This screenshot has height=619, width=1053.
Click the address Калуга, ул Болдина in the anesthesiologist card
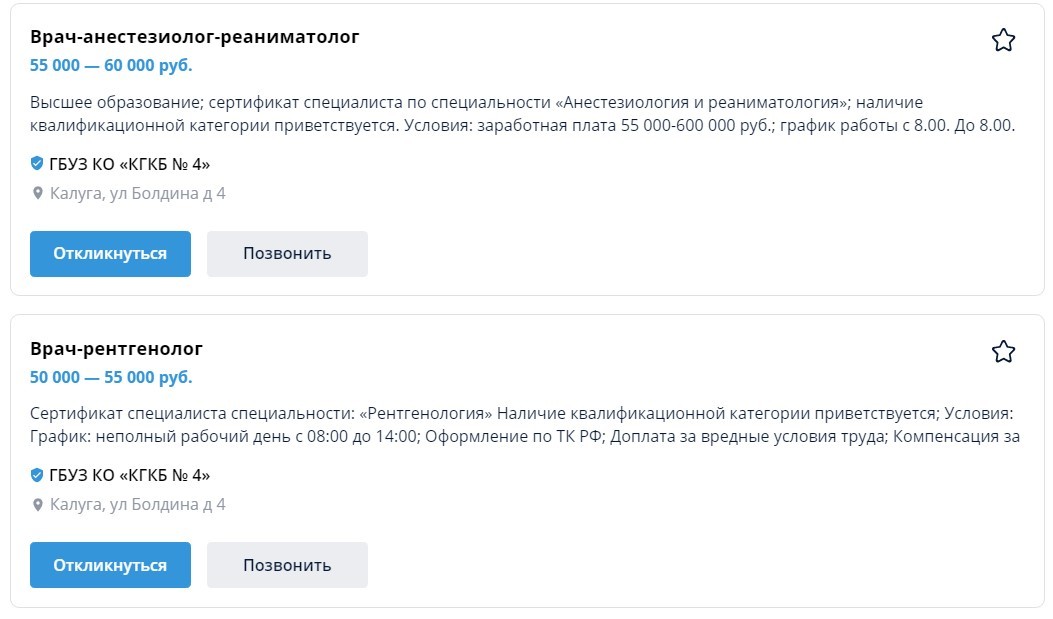coord(138,194)
